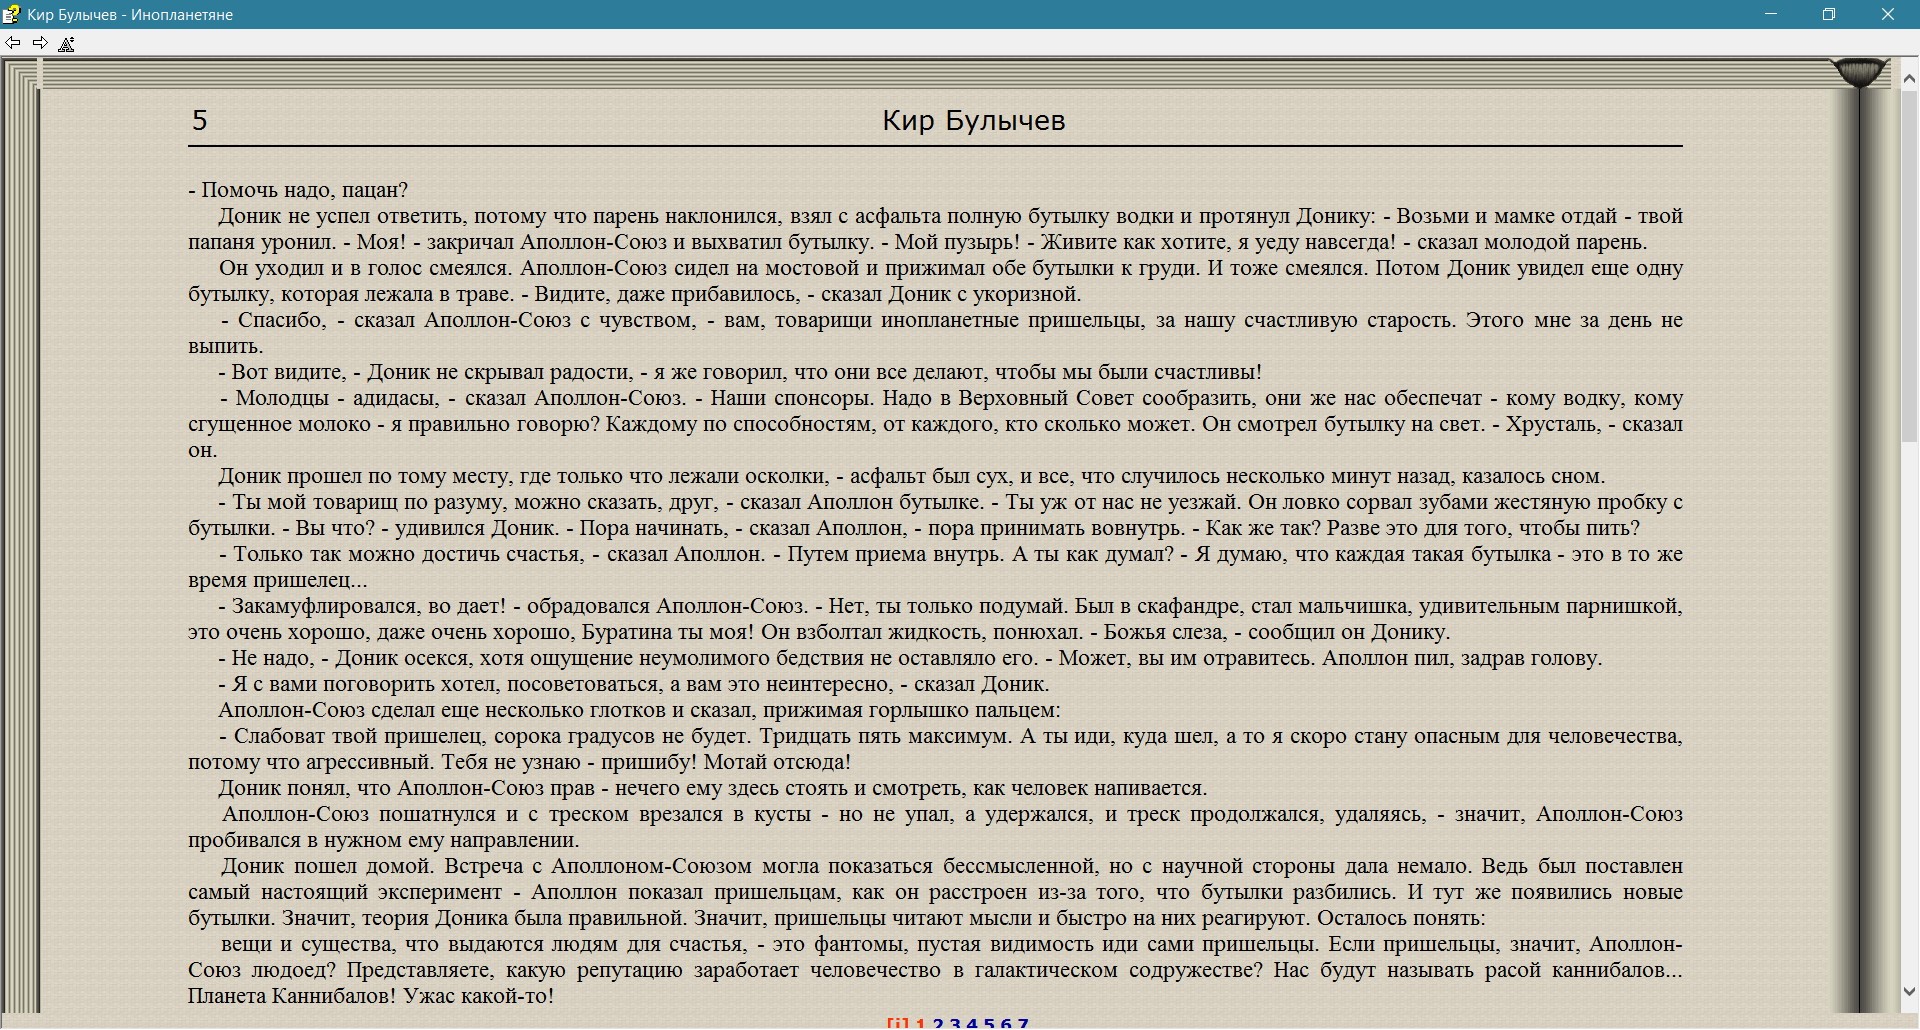The width and height of the screenshot is (1920, 1030).
Task: Go to page 6 link
Action: [1006, 1023]
